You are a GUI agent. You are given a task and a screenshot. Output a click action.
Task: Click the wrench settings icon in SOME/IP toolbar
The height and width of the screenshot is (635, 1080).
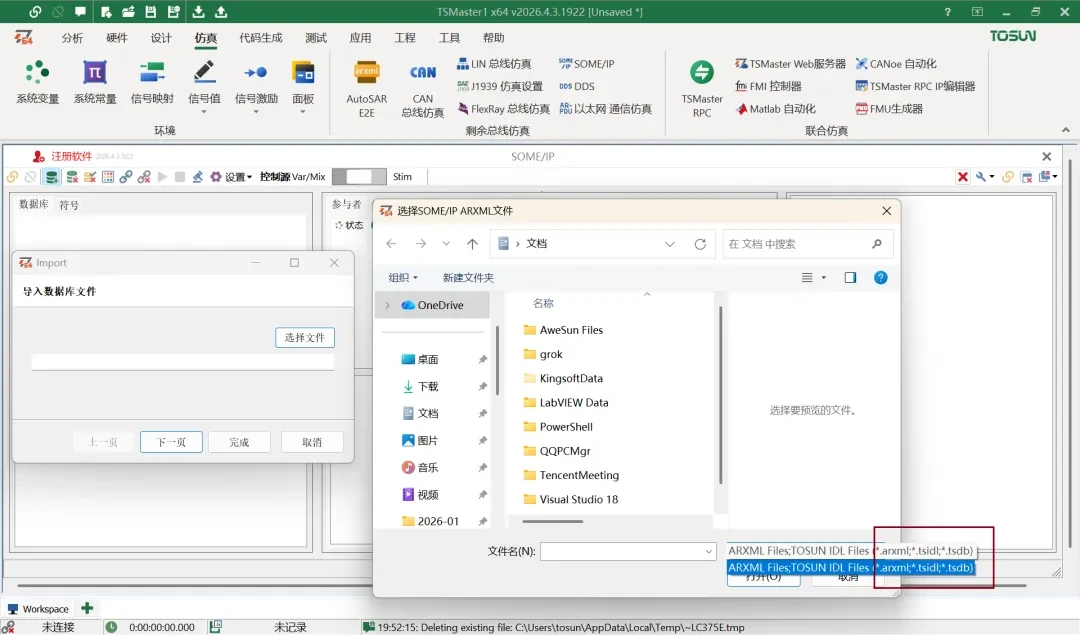coord(196,176)
